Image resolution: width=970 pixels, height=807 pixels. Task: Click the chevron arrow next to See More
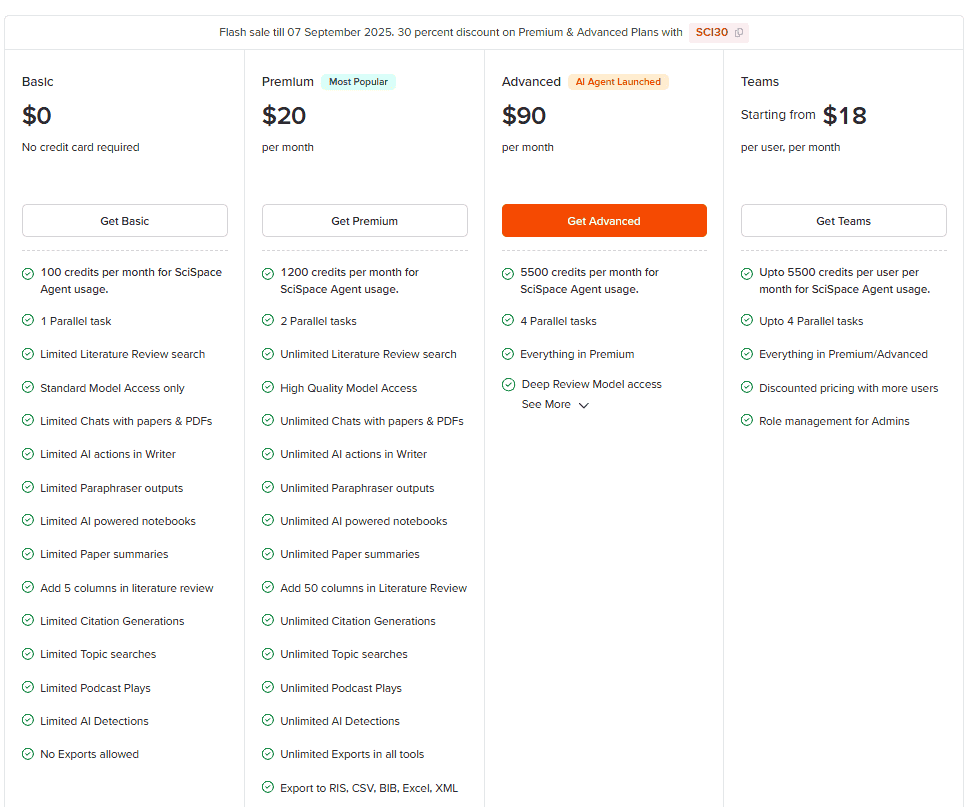point(584,405)
